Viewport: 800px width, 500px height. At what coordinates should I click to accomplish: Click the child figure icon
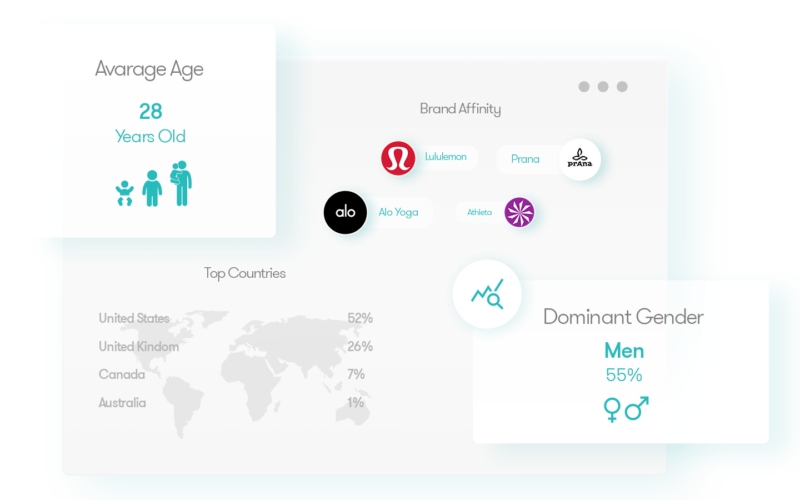tap(152, 188)
